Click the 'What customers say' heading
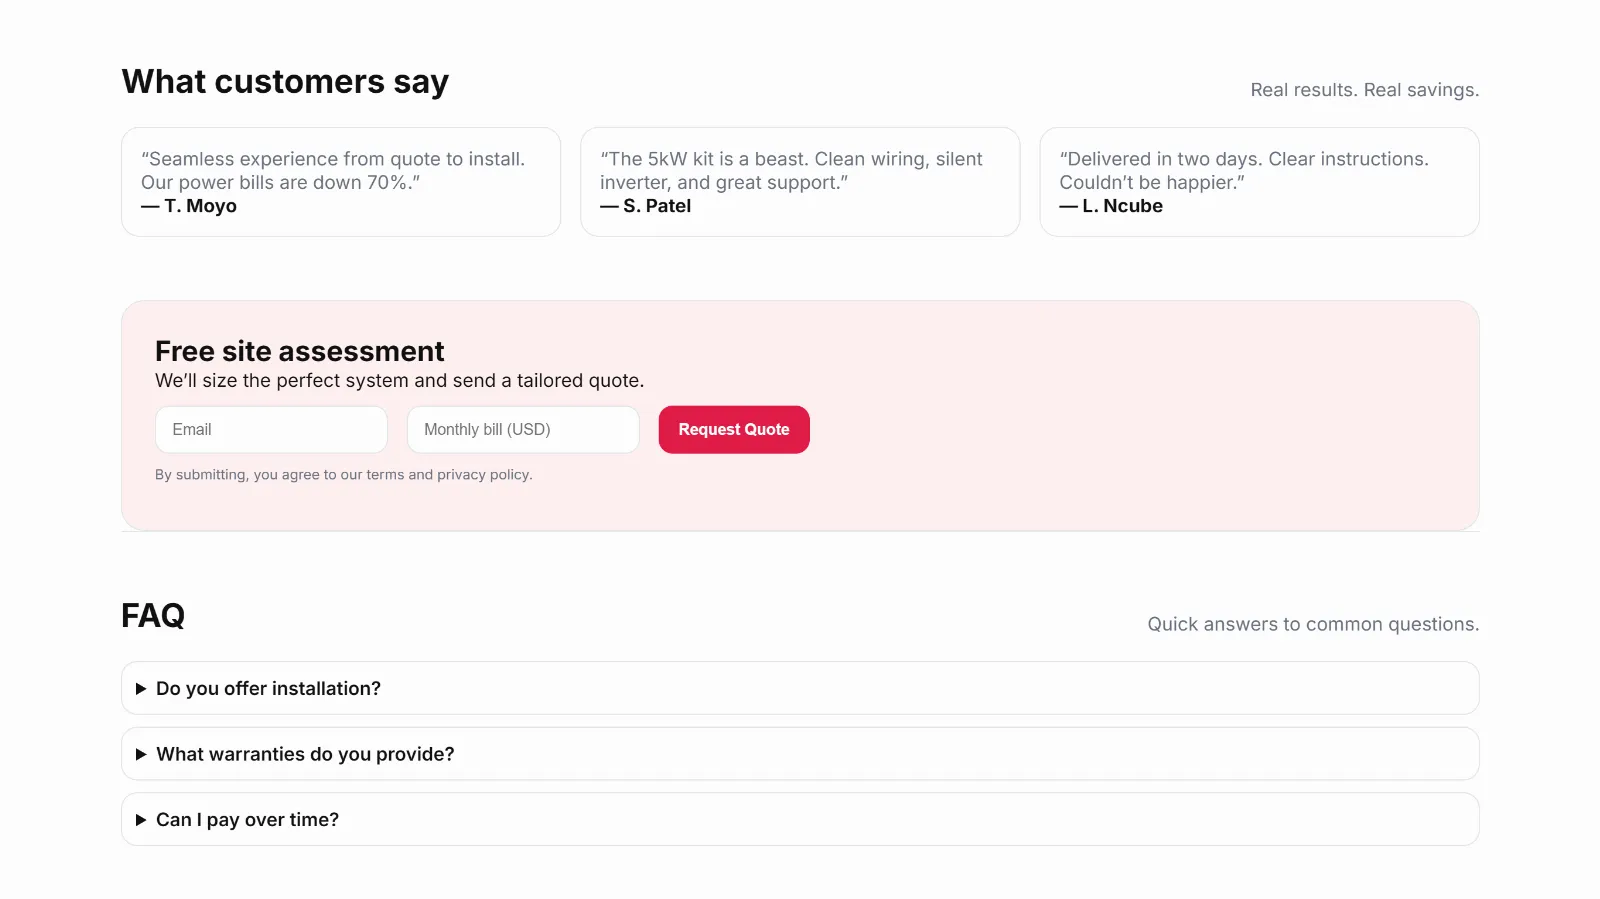Image resolution: width=1600 pixels, height=899 pixels. click(285, 82)
